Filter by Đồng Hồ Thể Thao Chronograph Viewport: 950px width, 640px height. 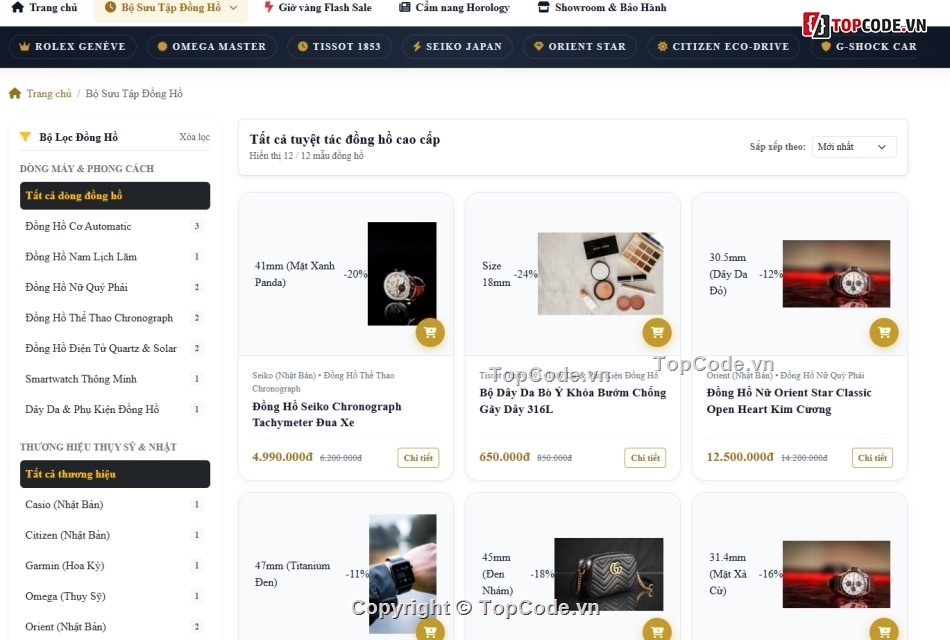tap(115, 318)
